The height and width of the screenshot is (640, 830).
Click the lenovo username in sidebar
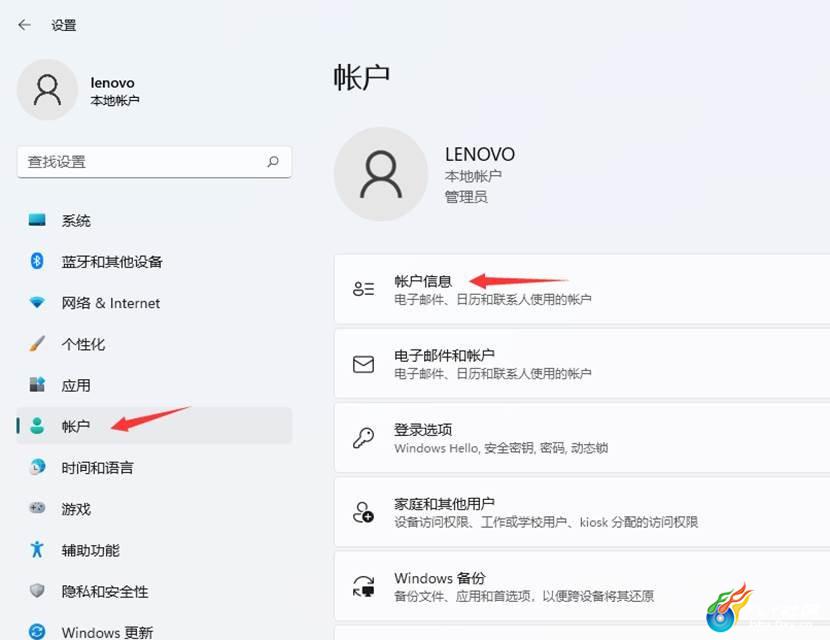pyautogui.click(x=112, y=83)
